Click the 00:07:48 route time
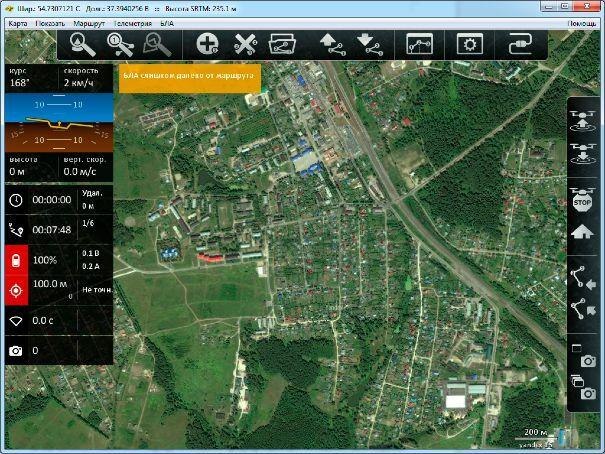This screenshot has height=454, width=605. 52,230
